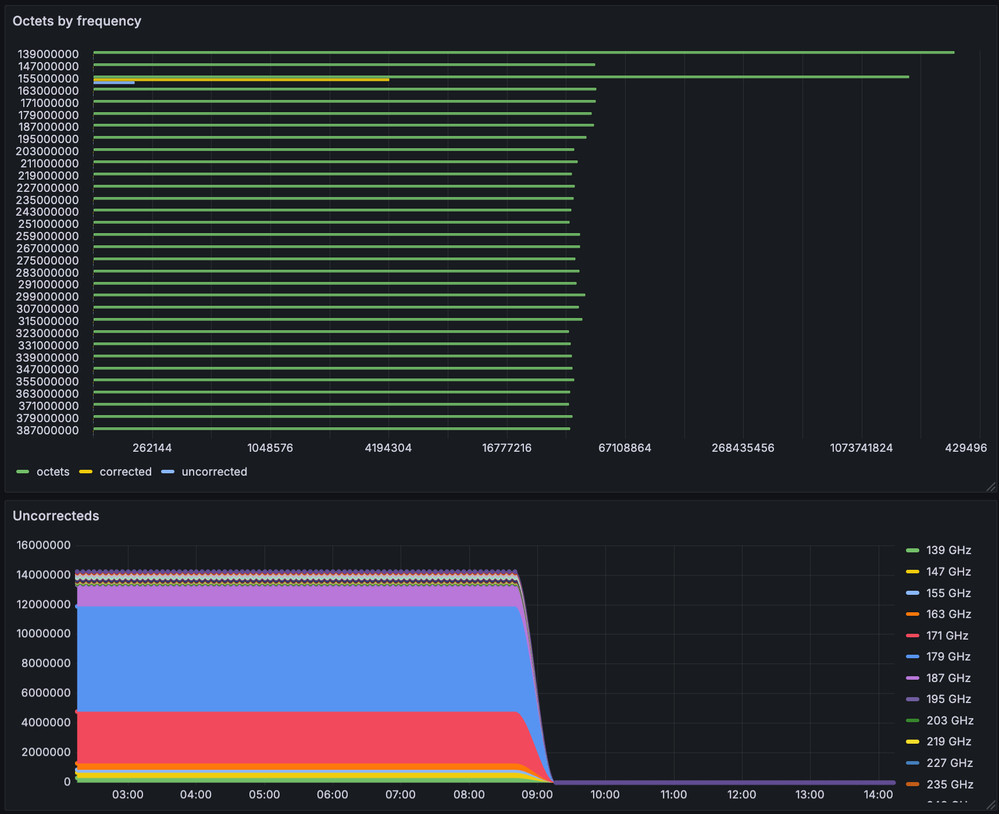Toggle the 163 GHz series label
This screenshot has height=814, width=999.
tap(949, 614)
